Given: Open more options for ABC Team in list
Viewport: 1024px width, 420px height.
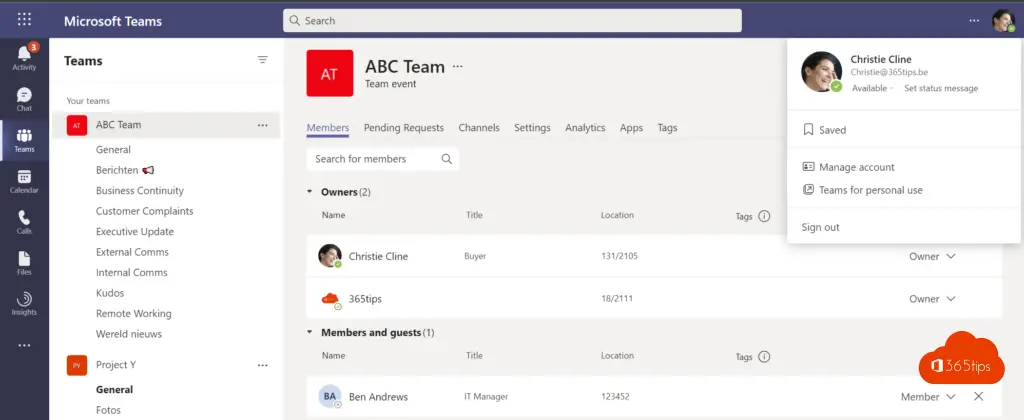Looking at the screenshot, I should click(262, 125).
